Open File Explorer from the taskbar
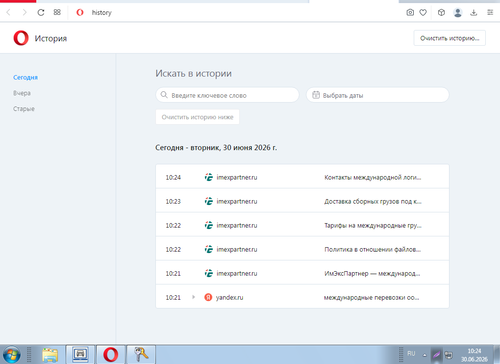 click(50, 354)
